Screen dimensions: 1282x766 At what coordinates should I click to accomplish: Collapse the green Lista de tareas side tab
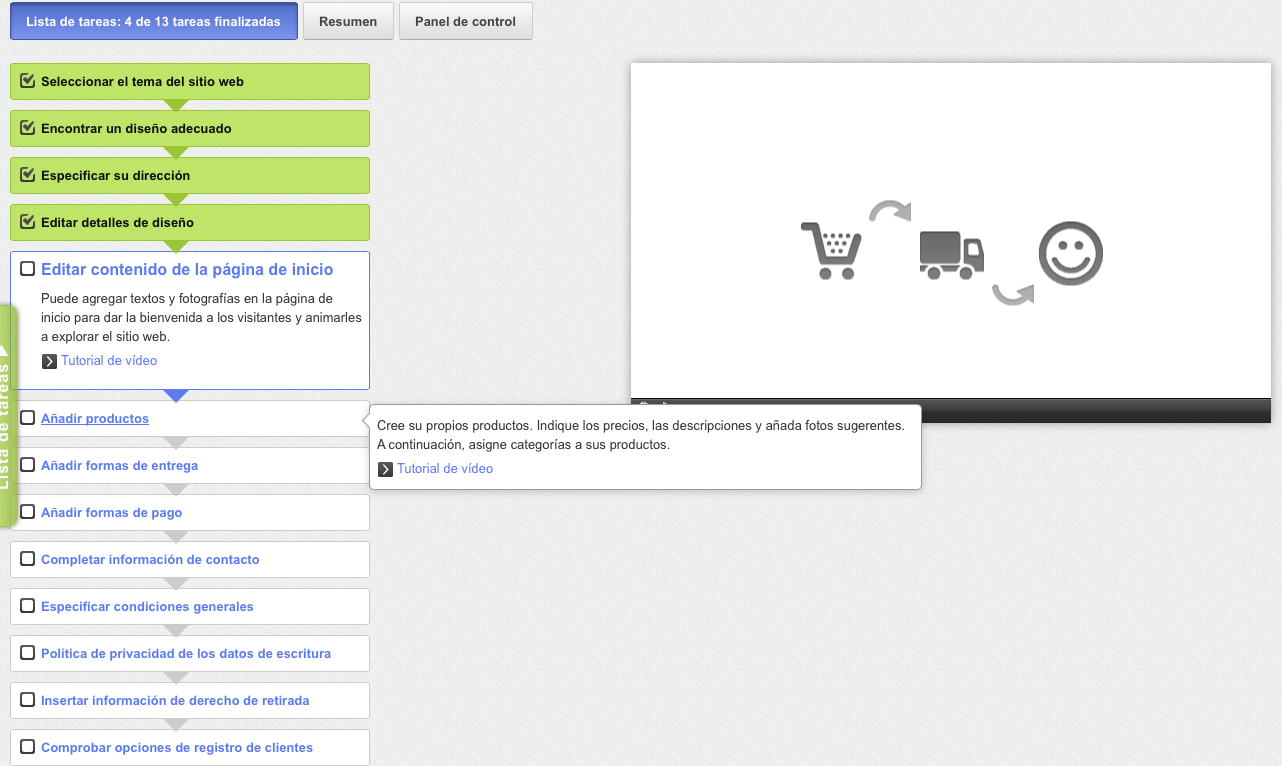tap(7, 415)
